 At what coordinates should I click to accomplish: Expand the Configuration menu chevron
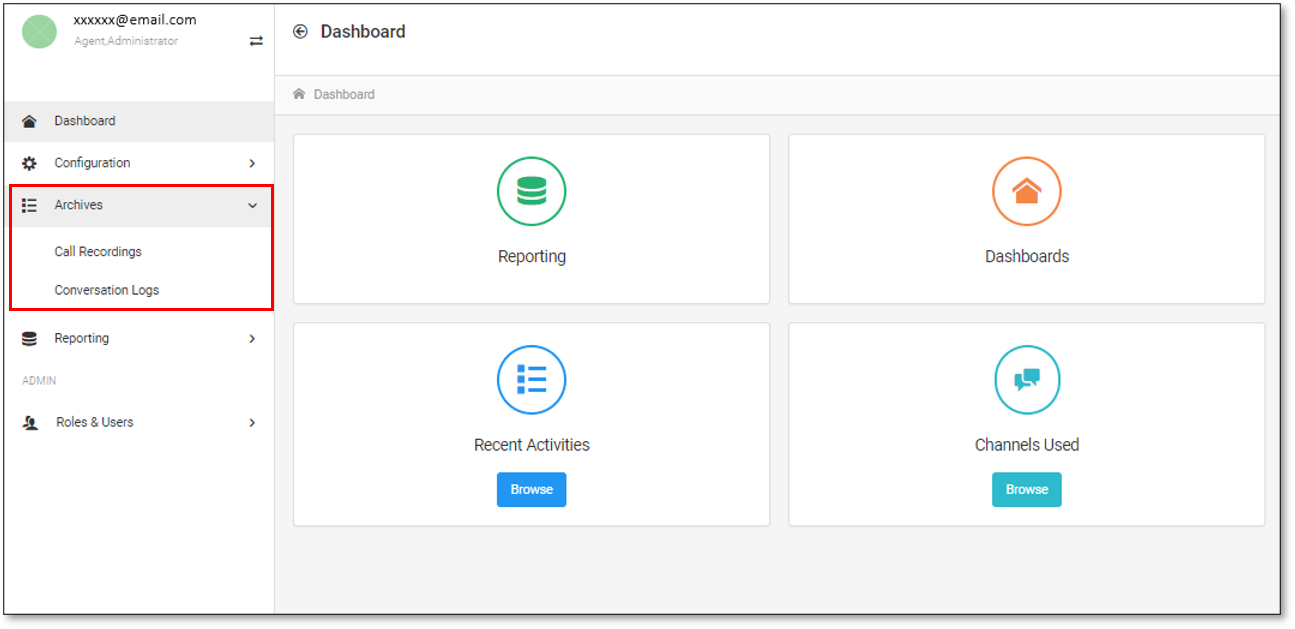[252, 163]
